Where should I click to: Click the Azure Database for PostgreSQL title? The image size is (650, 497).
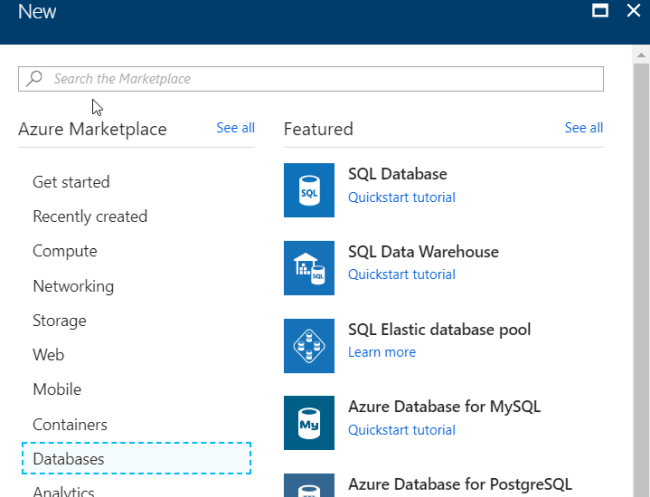[x=460, y=484]
